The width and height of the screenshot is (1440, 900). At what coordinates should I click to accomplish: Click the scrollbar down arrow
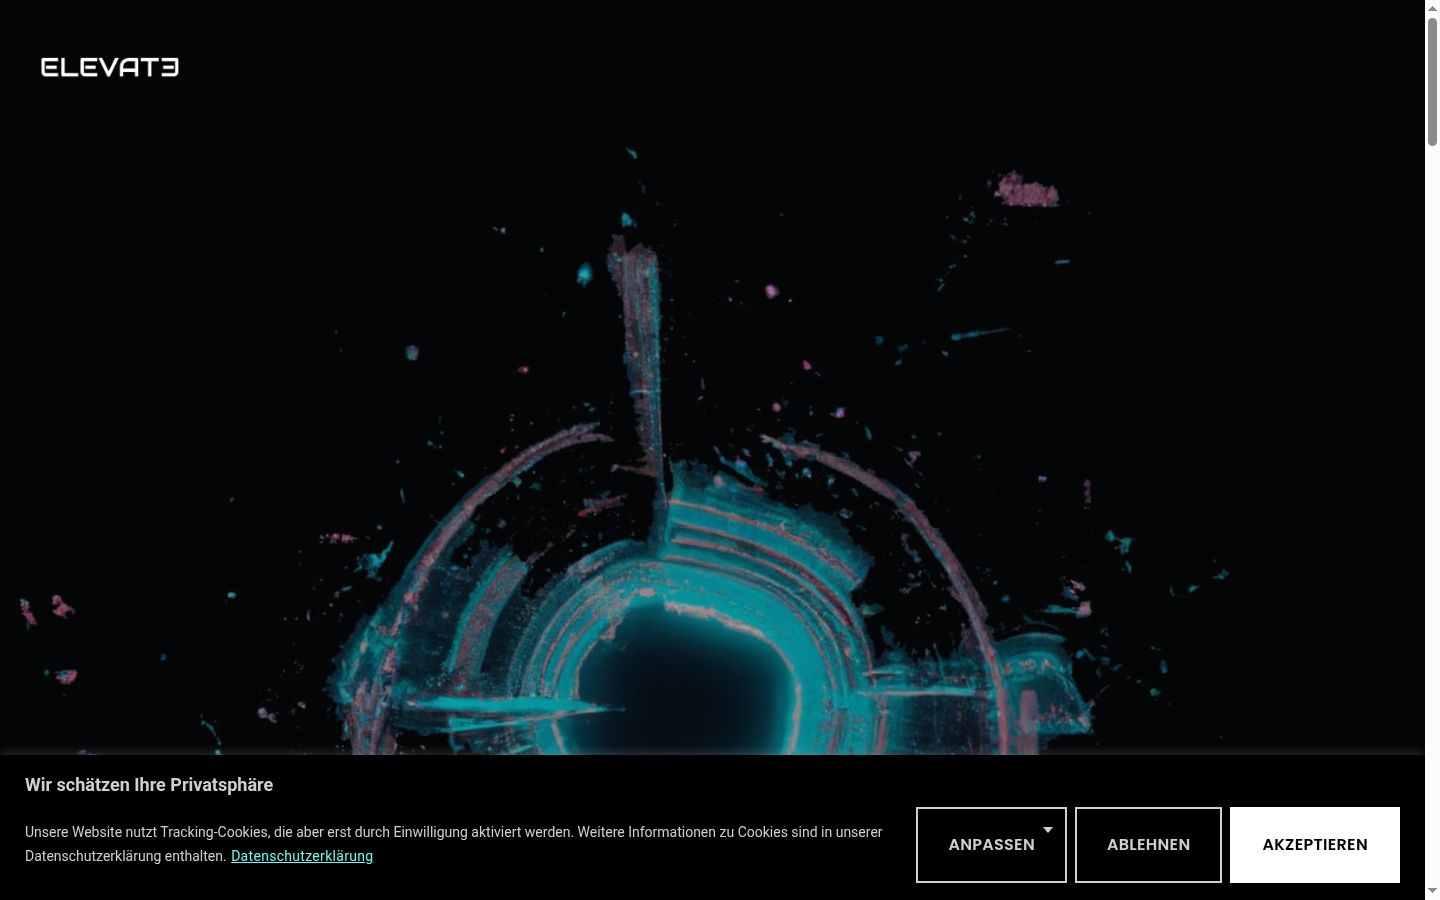(x=1432, y=891)
